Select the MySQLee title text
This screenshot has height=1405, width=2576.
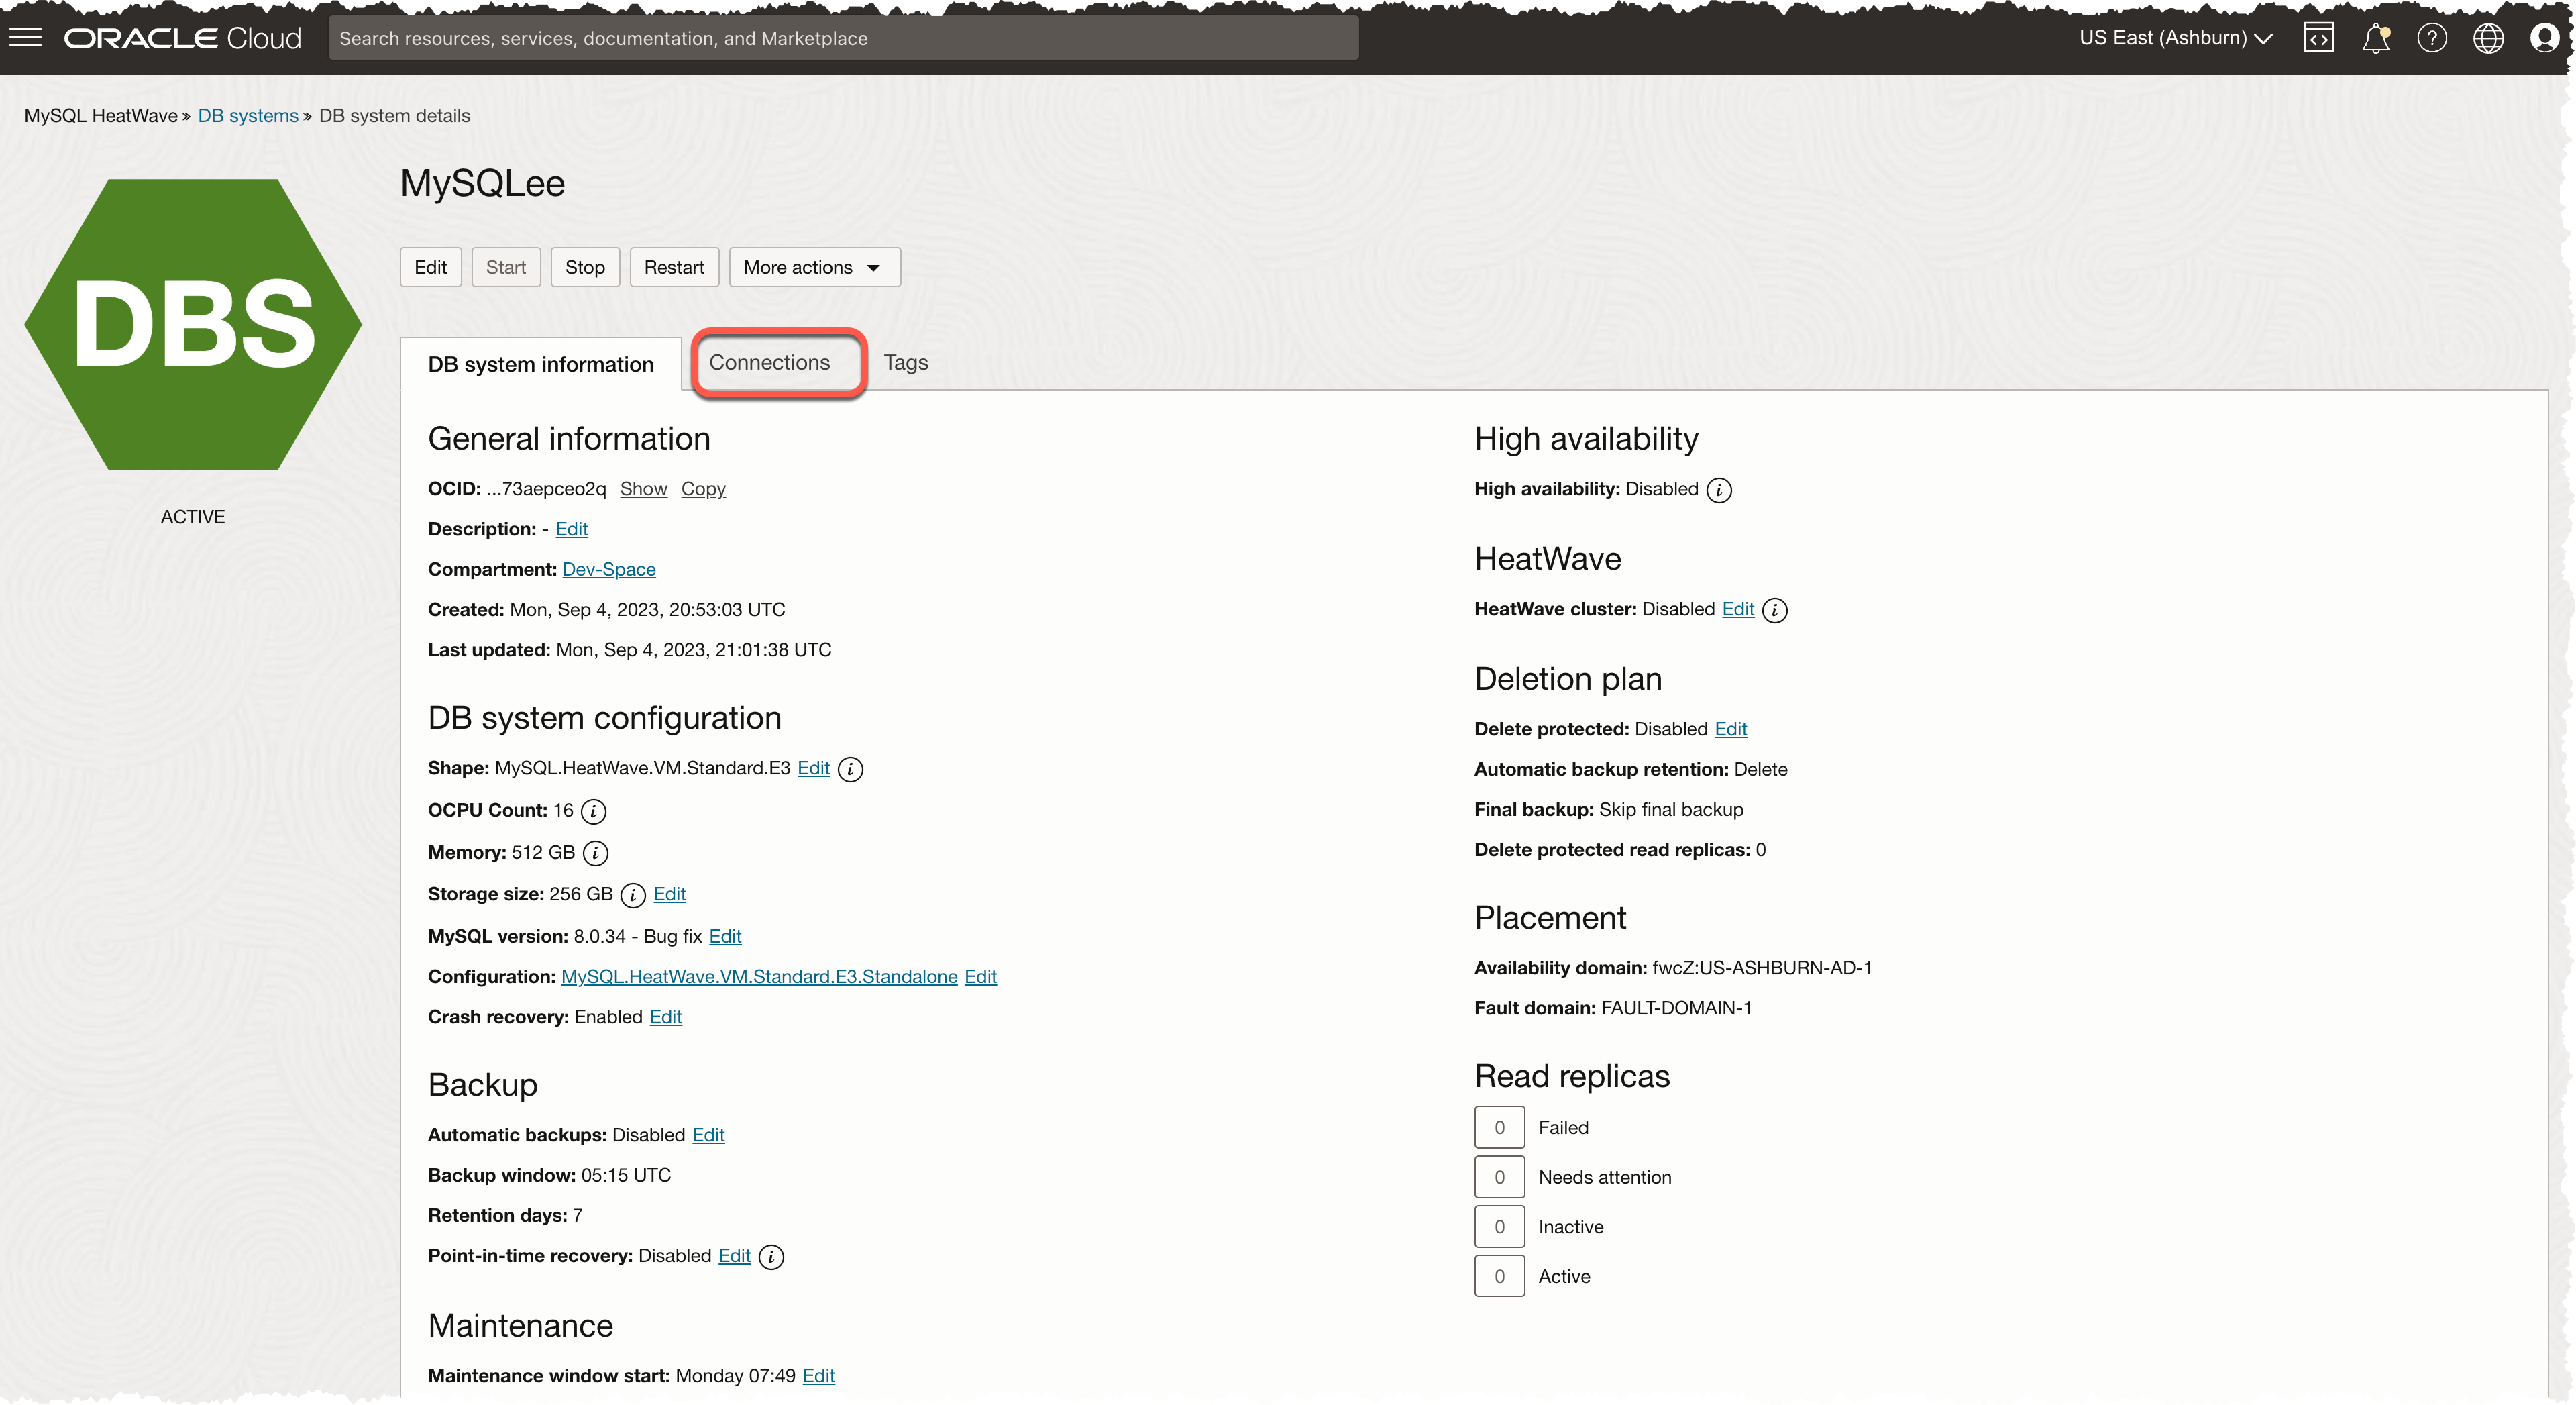(x=482, y=184)
